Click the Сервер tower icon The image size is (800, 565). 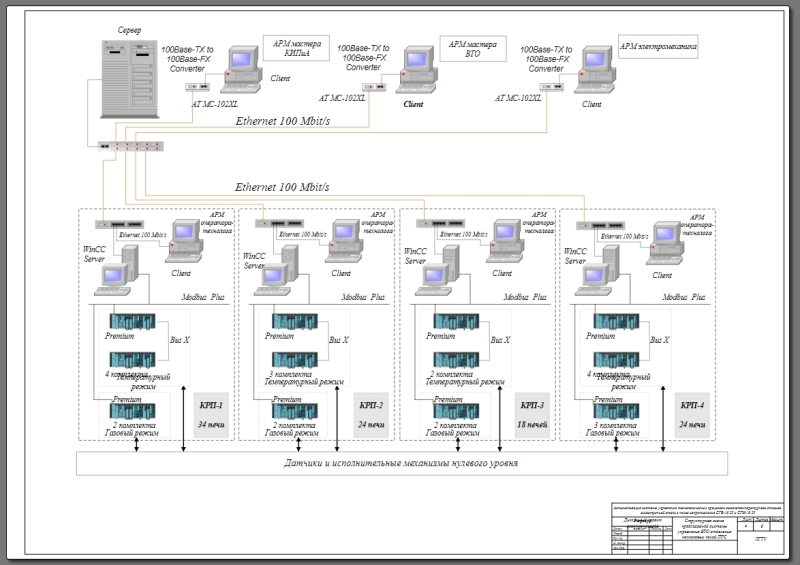[x=130, y=79]
